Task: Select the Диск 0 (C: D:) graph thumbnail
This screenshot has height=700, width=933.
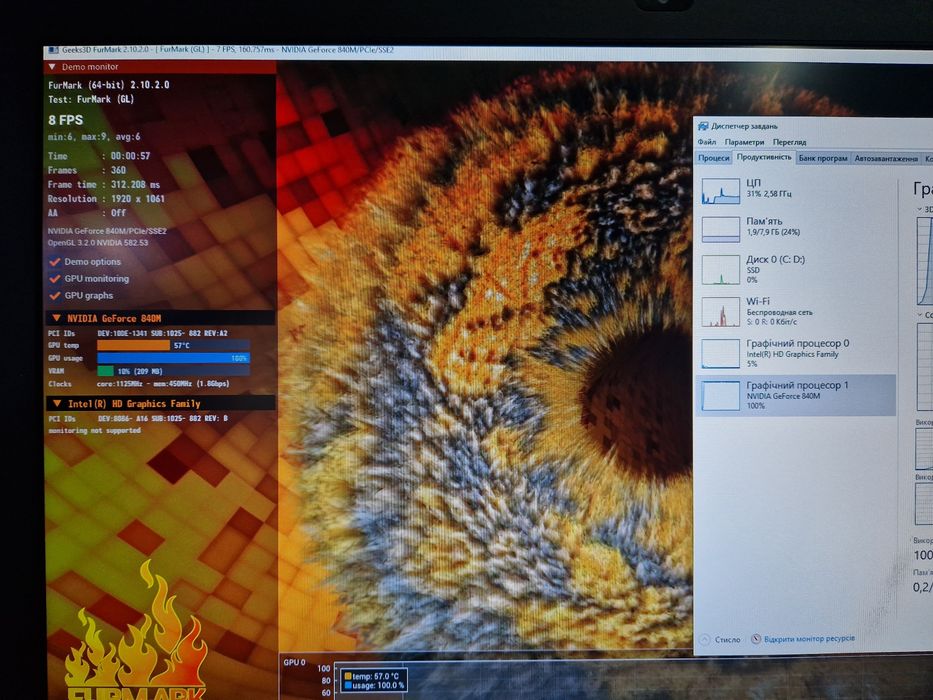Action: click(720, 270)
